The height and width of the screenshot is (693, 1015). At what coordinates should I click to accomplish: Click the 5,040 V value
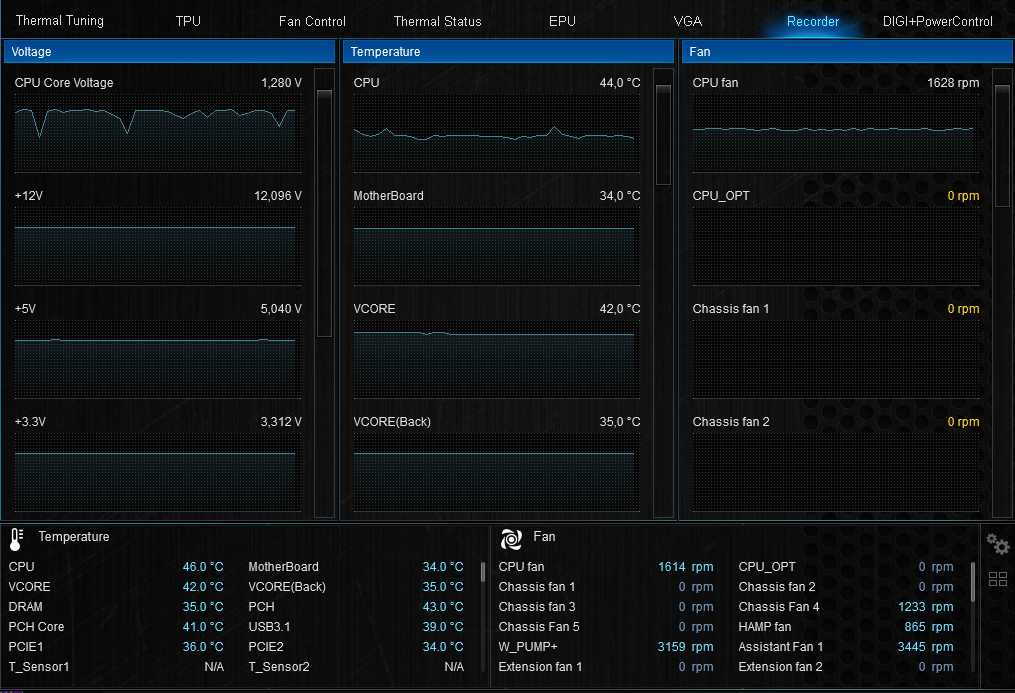click(281, 309)
